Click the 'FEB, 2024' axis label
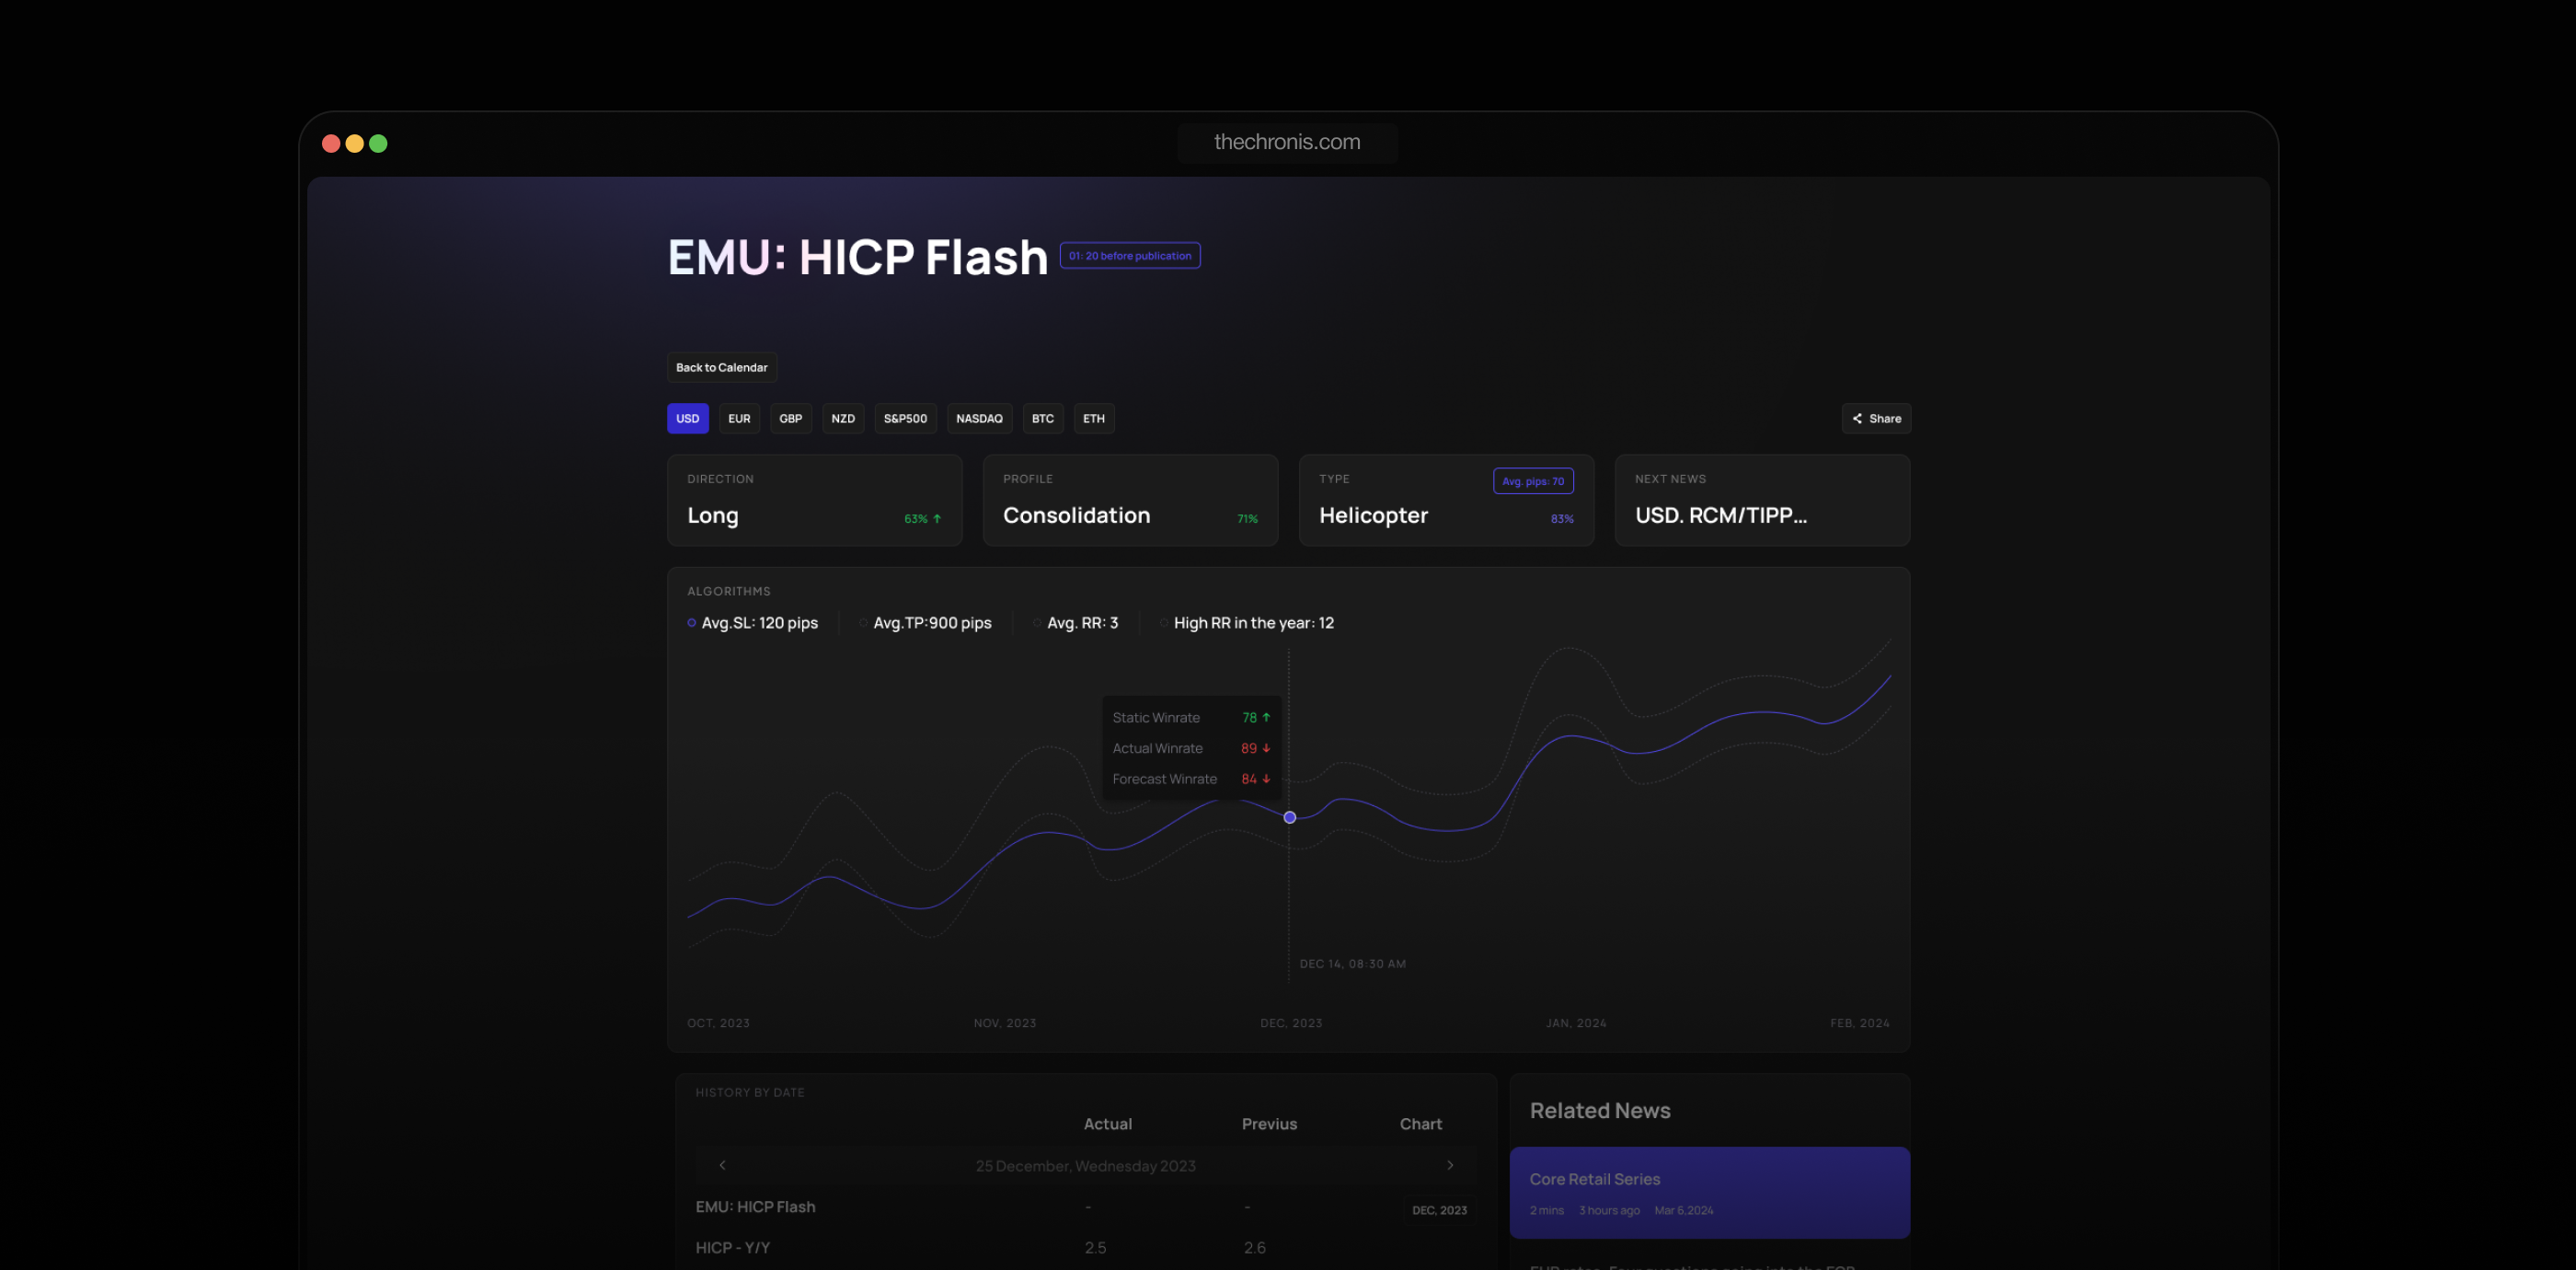 pyautogui.click(x=1860, y=1023)
